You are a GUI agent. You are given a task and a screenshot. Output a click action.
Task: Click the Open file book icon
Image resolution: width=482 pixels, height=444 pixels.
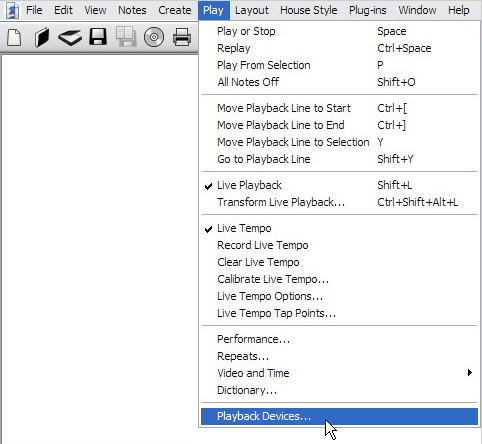(x=42, y=37)
